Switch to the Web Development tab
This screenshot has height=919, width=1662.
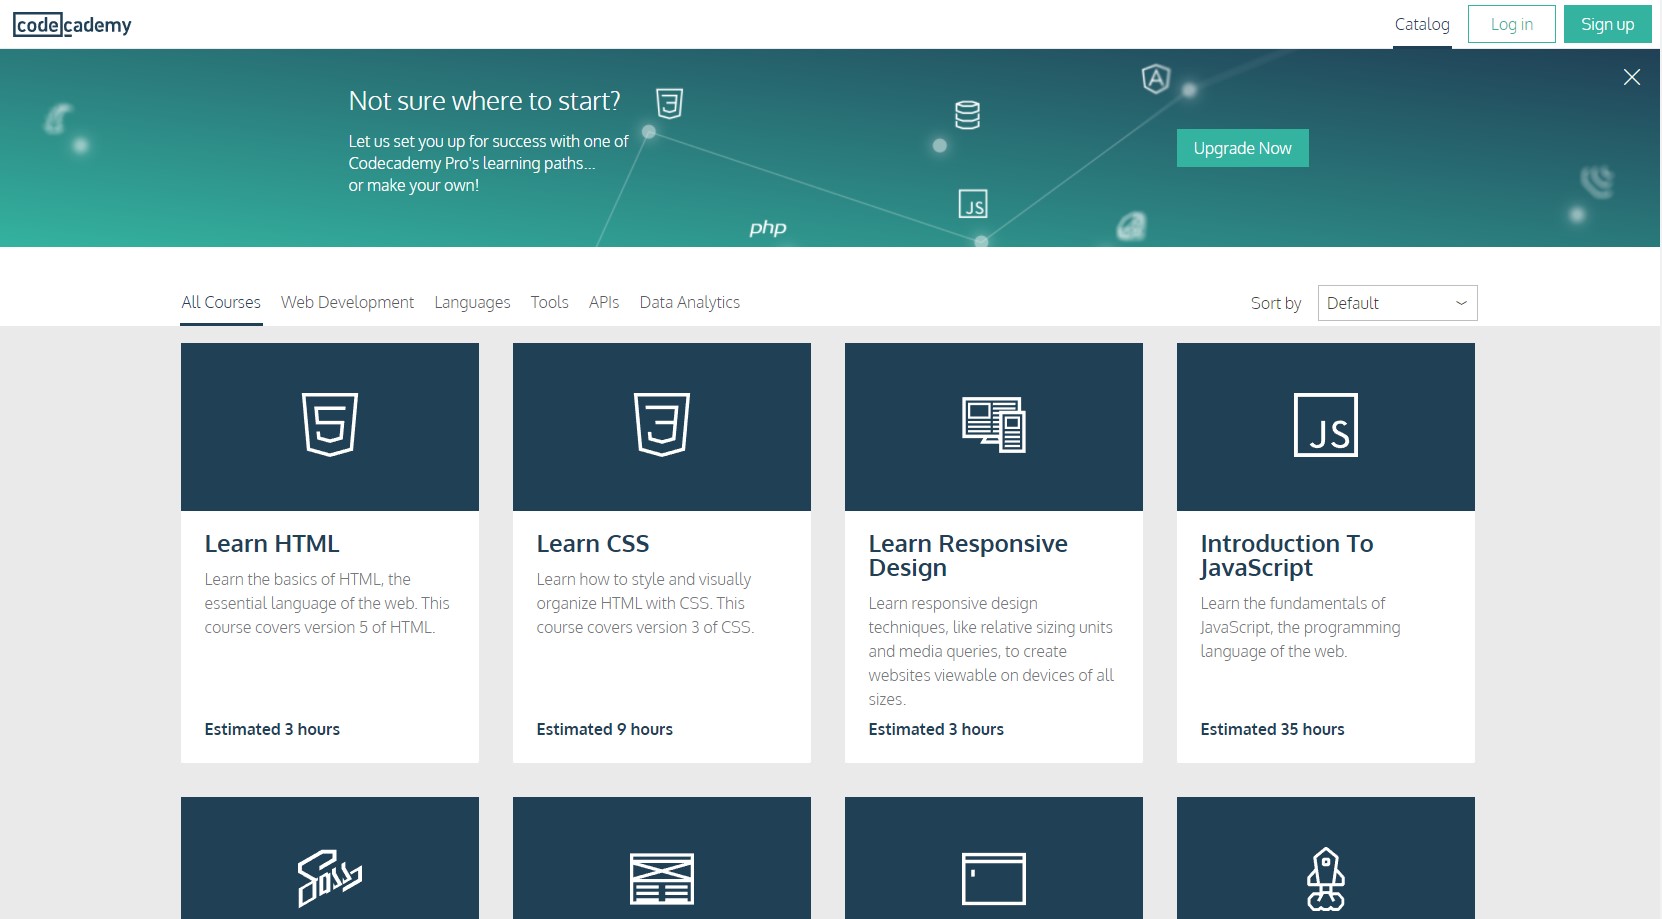(347, 302)
